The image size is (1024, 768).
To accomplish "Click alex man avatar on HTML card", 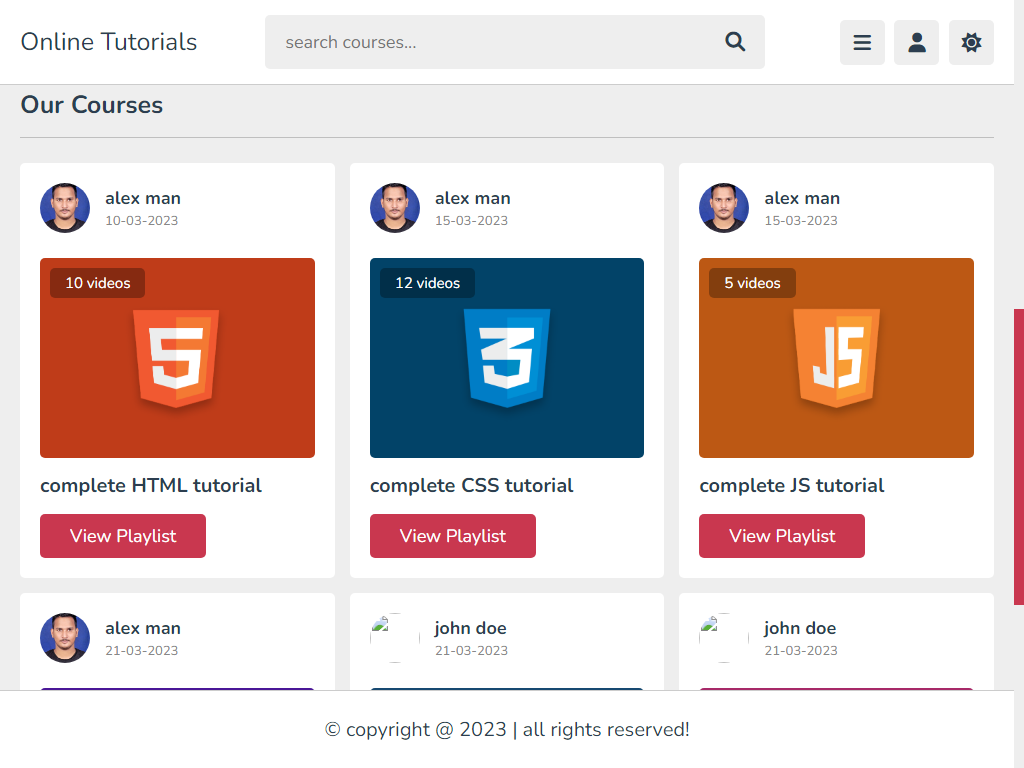I will point(65,208).
